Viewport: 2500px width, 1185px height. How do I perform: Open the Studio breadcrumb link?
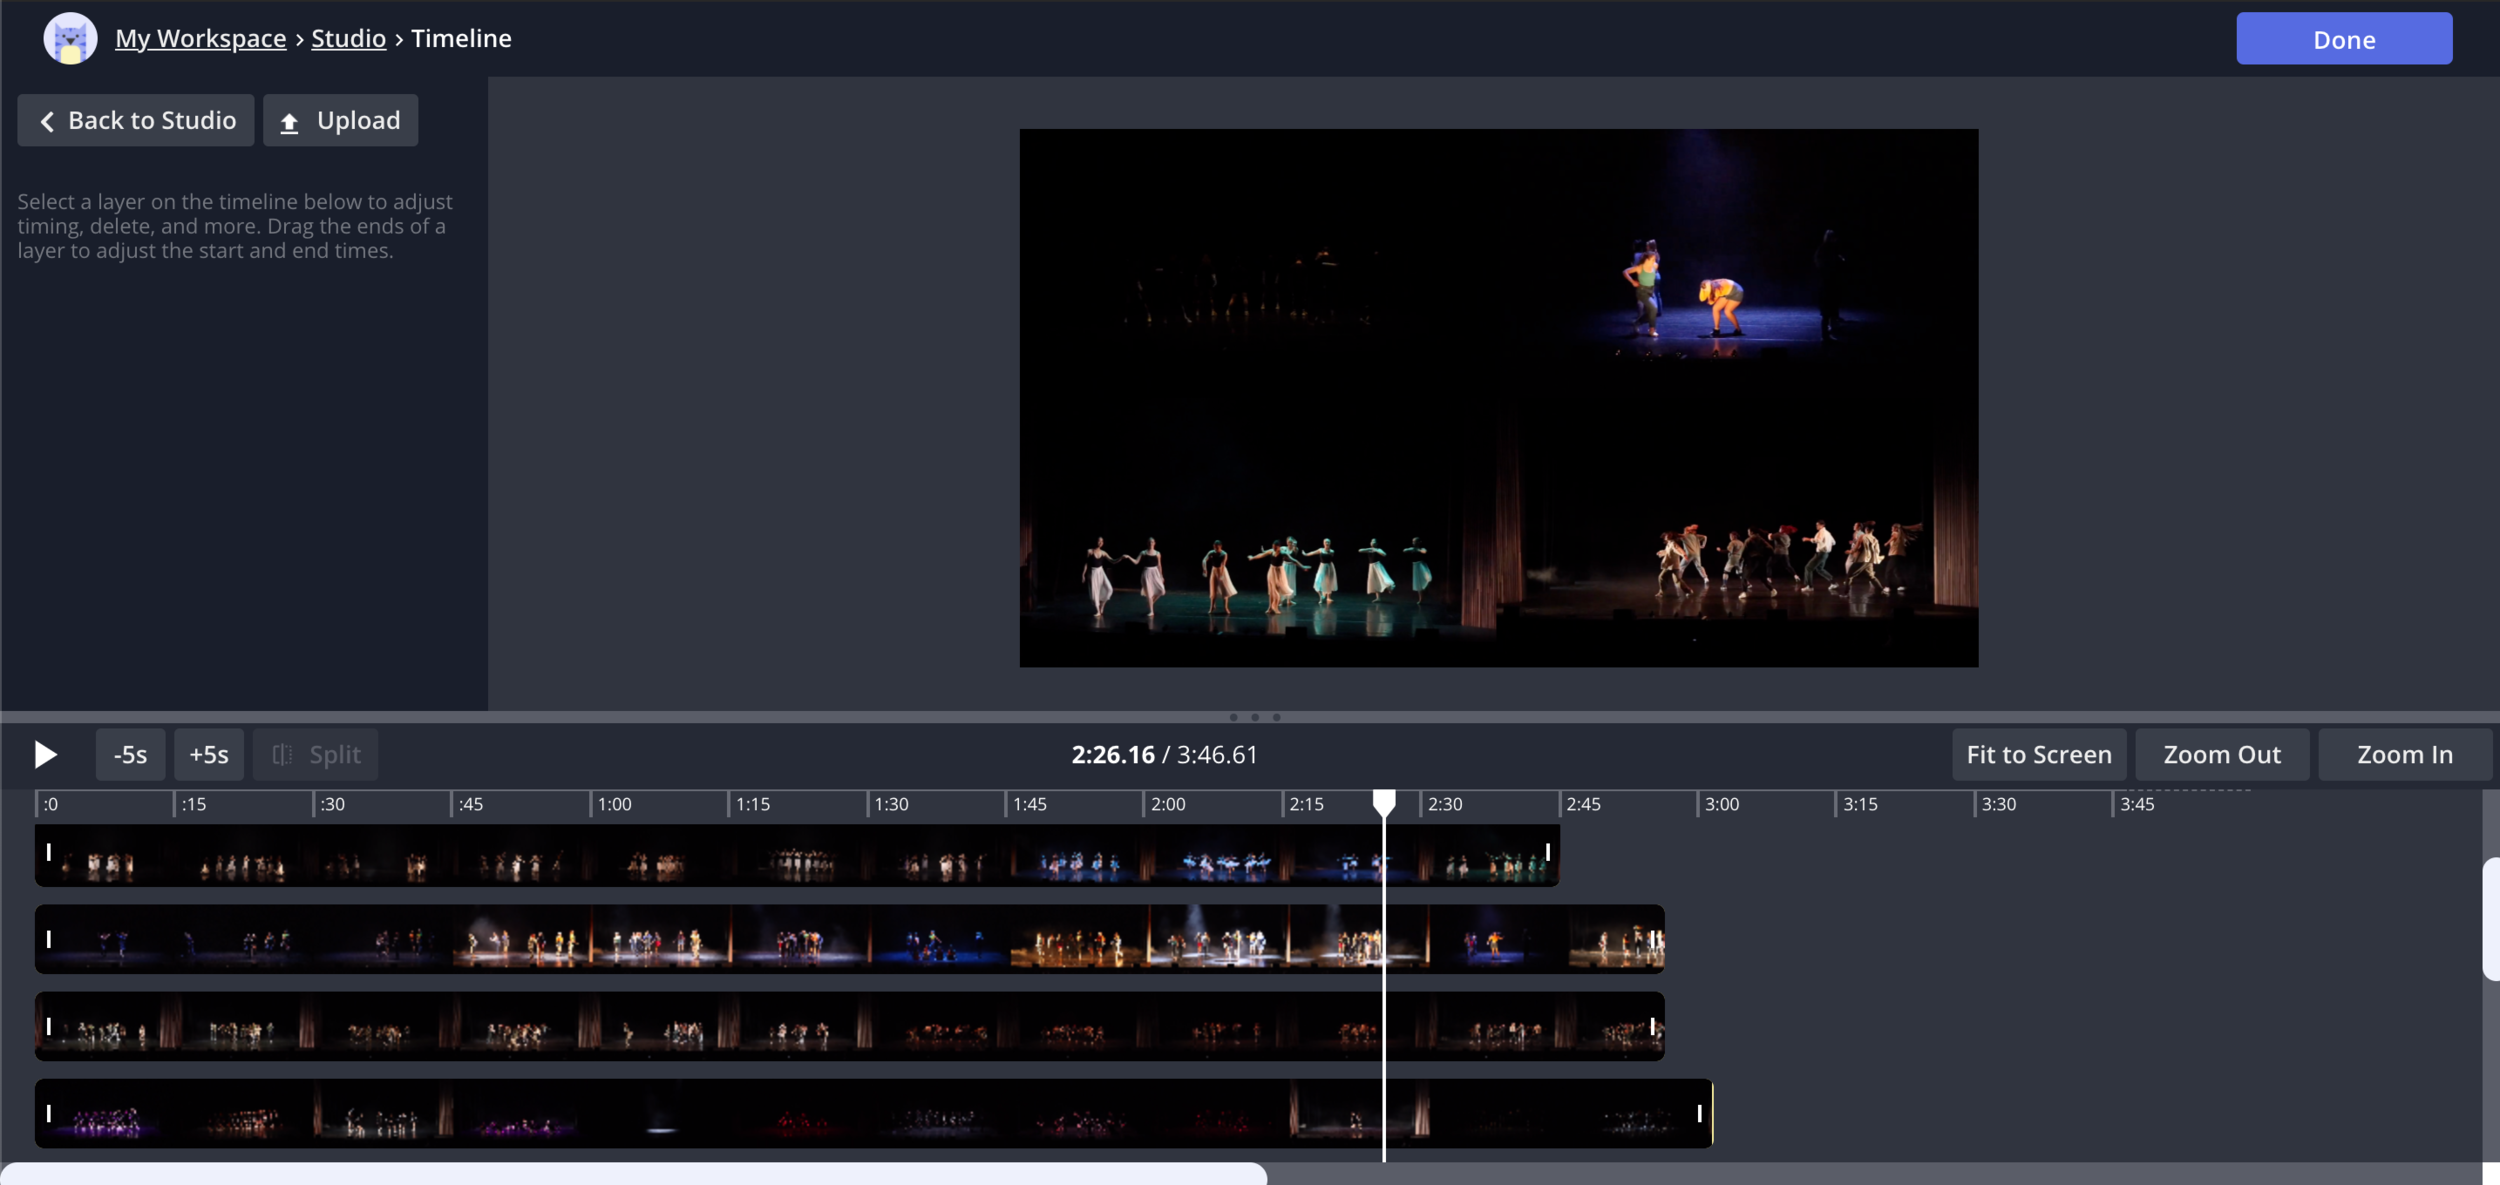pos(348,38)
